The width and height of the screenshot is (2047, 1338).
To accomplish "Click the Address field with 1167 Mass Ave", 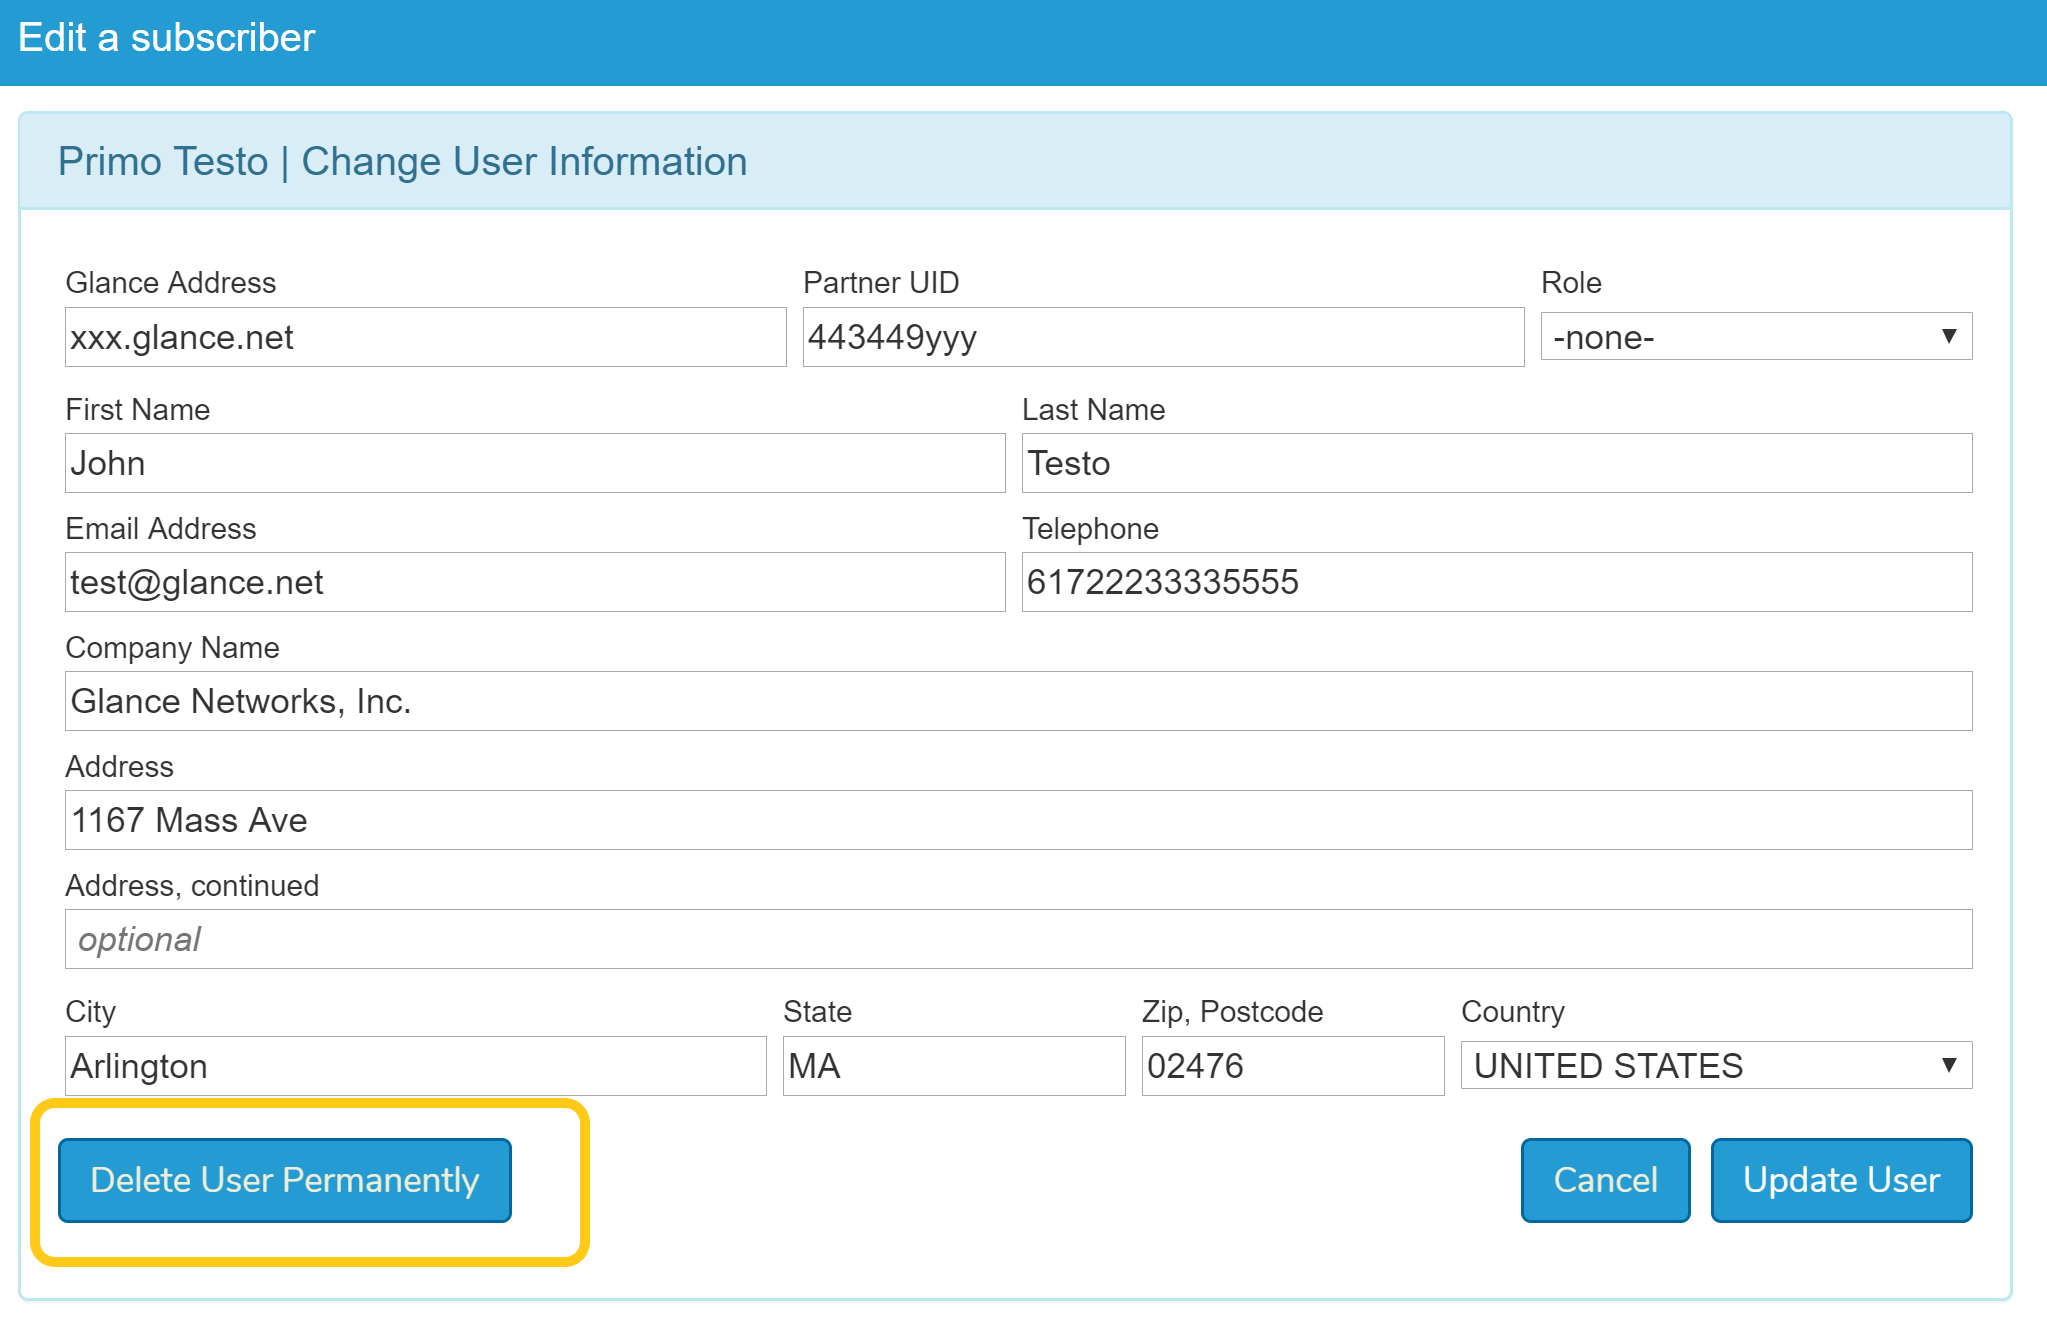I will pos(1018,820).
